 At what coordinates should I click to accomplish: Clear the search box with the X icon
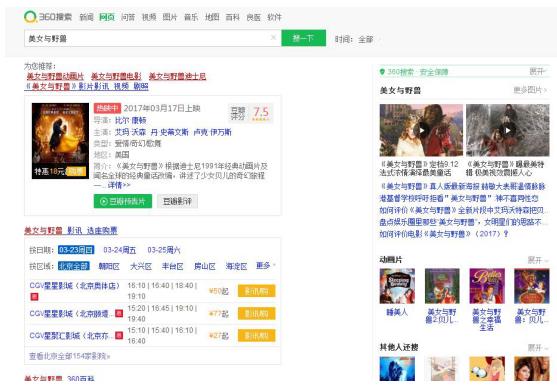tap(273, 38)
